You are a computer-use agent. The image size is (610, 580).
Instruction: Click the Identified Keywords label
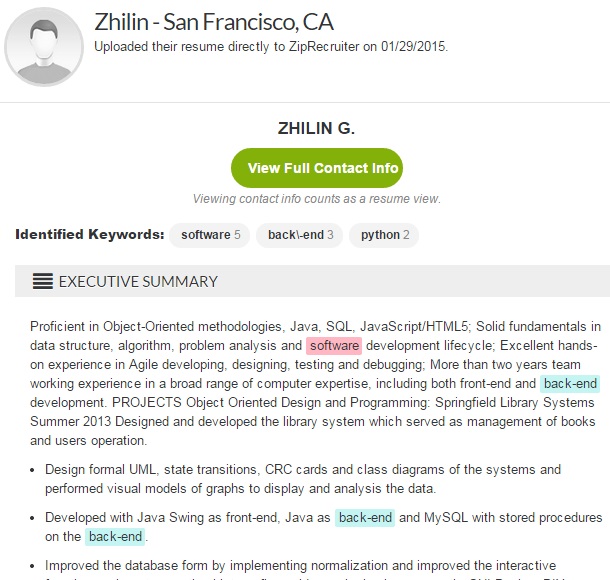[90, 235]
